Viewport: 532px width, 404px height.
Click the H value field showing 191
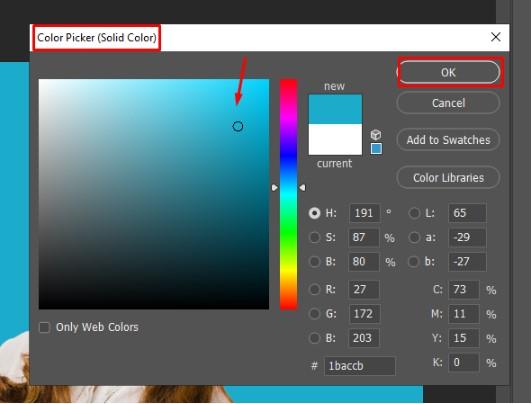point(365,213)
